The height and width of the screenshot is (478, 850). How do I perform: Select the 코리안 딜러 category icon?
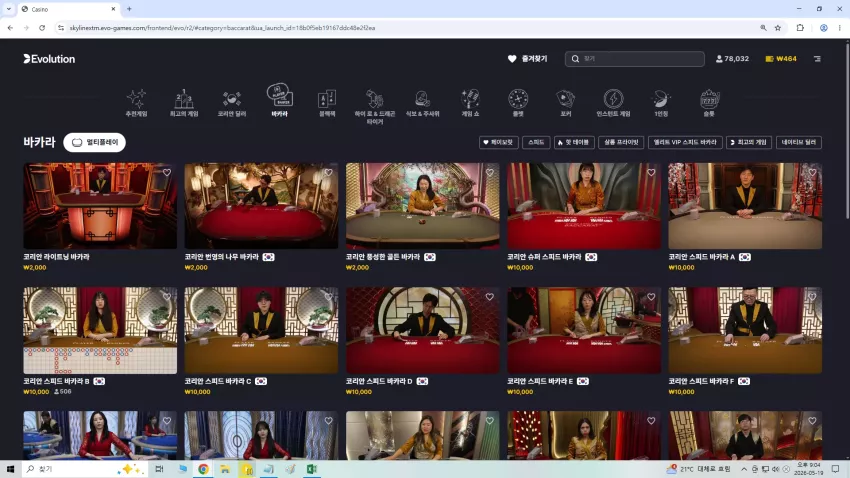click(x=231, y=103)
